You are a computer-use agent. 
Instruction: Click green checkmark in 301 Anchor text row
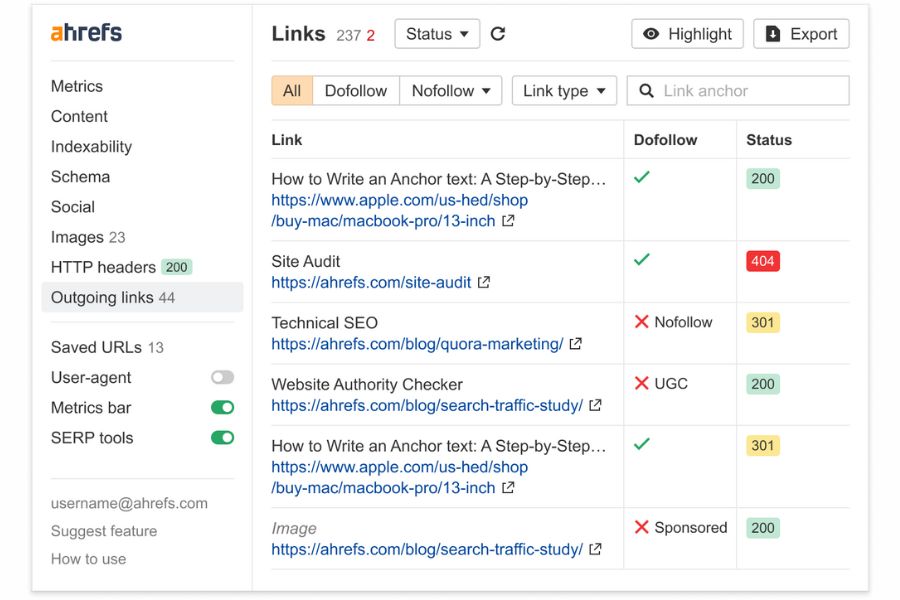(642, 444)
